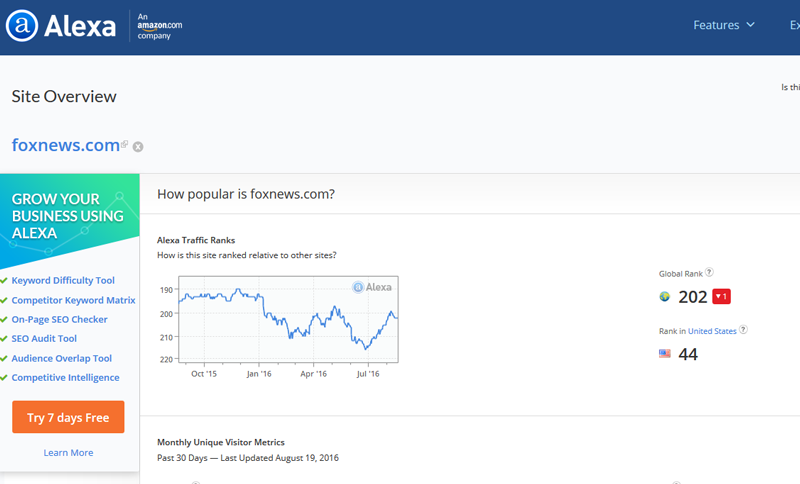Click the checkmark beside SEO Audit Tool
The image size is (800, 484).
pyautogui.click(x=4, y=339)
